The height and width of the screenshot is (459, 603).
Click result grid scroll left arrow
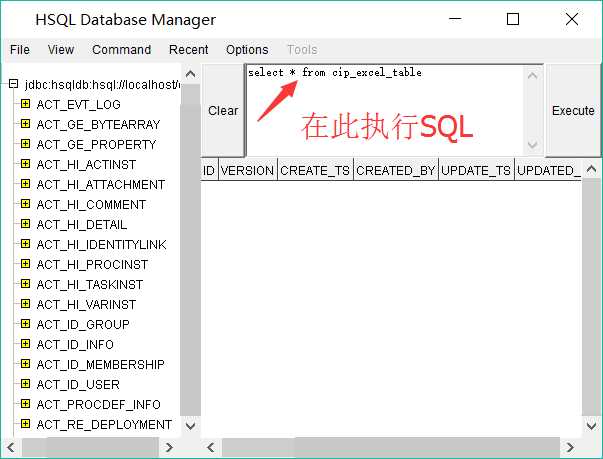pyautogui.click(x=211, y=447)
